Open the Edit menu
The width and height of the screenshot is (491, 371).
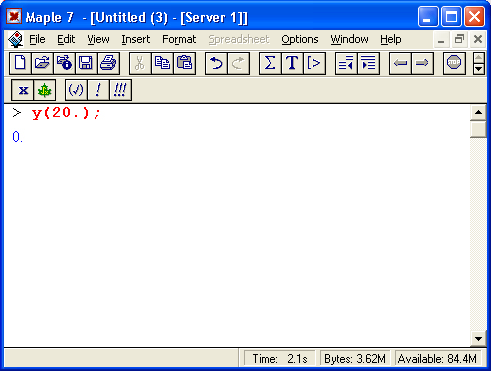tap(66, 39)
